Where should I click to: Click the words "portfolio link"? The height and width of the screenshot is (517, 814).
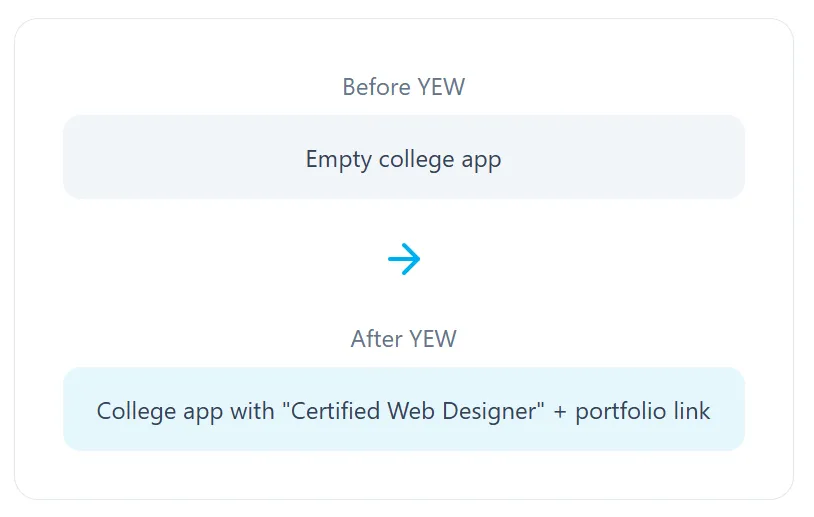pyautogui.click(x=642, y=412)
